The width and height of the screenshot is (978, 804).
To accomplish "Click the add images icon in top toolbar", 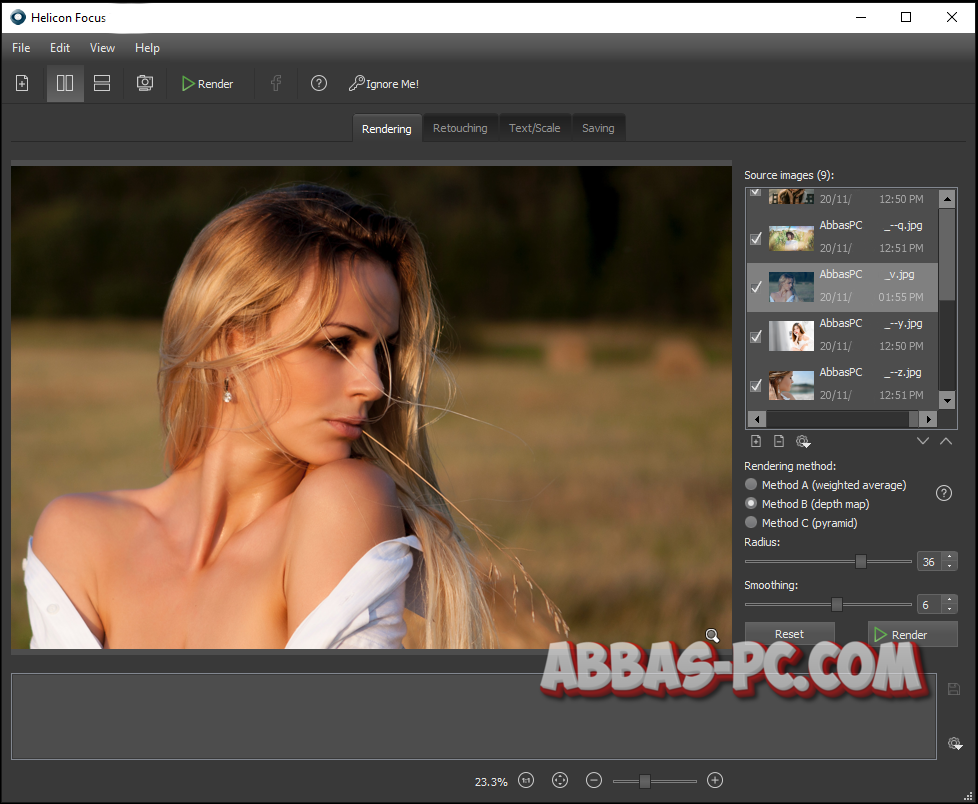I will [x=22, y=84].
